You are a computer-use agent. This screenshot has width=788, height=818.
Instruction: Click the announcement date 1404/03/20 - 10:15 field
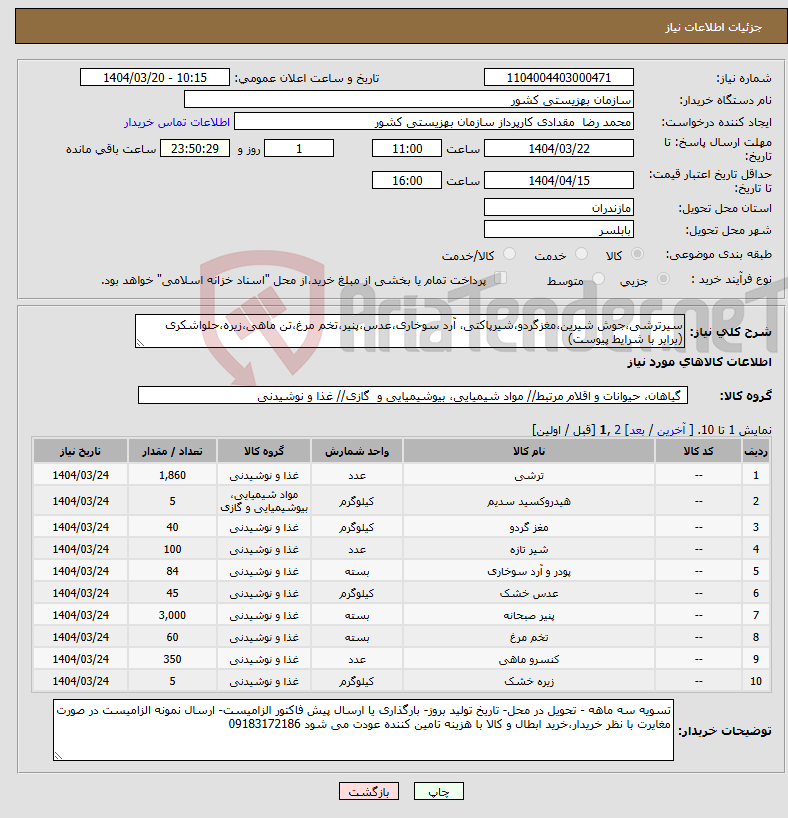[154, 77]
